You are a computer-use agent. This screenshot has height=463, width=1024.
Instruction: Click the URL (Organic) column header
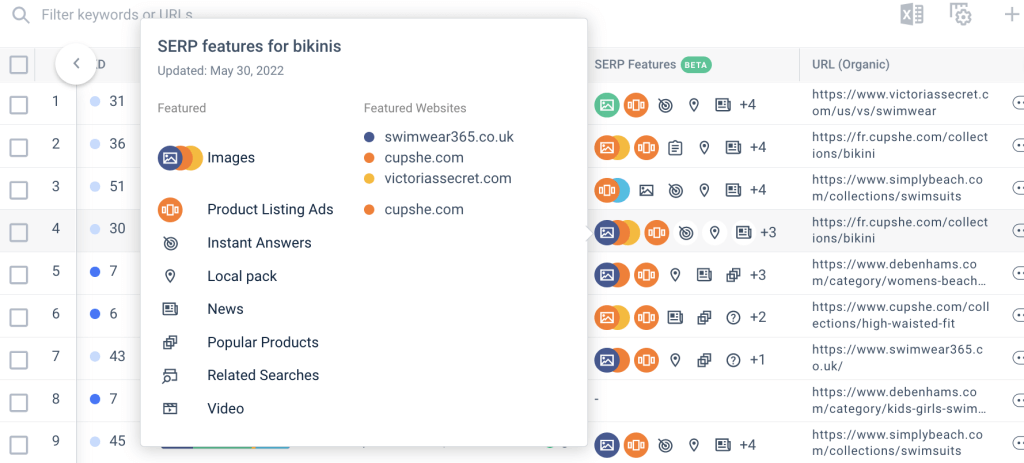[851, 65]
